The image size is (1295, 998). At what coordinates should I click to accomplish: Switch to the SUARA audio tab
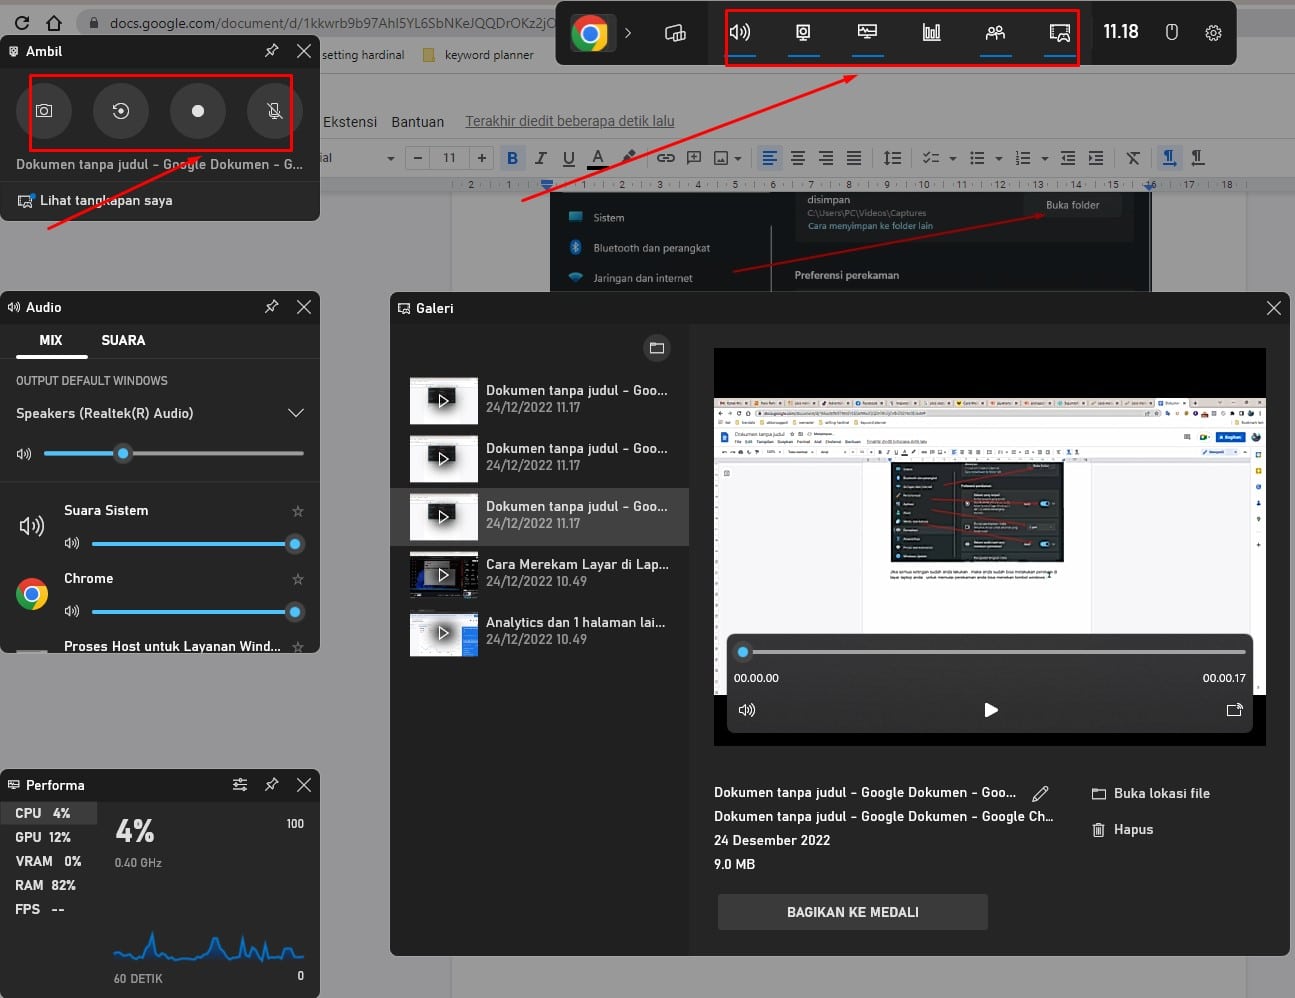123,340
